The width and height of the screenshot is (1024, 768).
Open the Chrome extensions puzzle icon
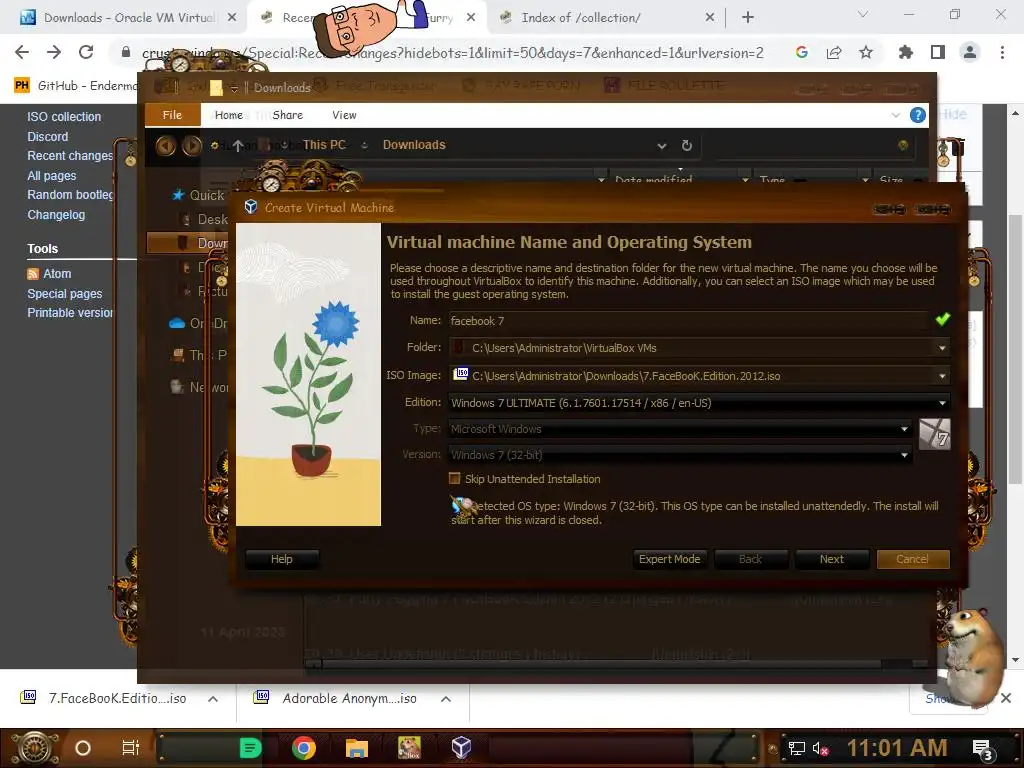click(x=905, y=52)
